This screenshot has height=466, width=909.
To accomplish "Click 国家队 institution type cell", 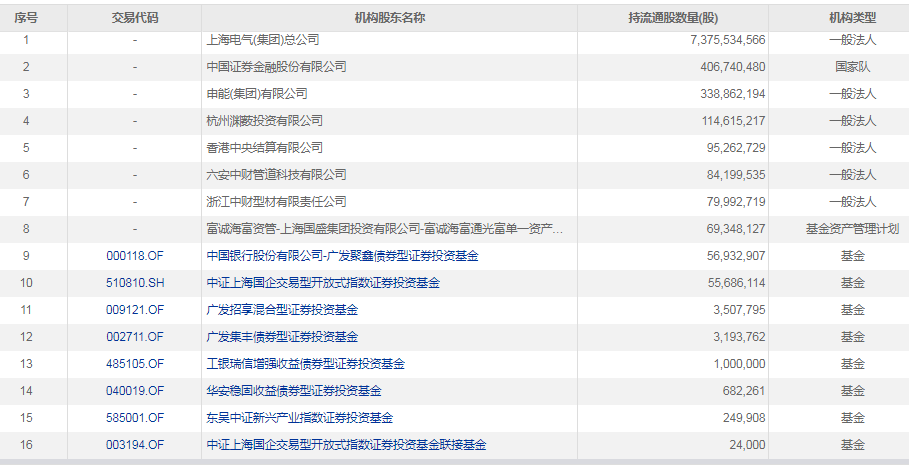I will point(852,67).
